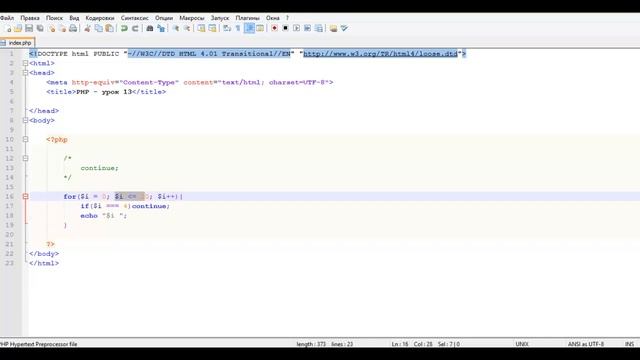Start macro recording with the red dot

(274, 29)
